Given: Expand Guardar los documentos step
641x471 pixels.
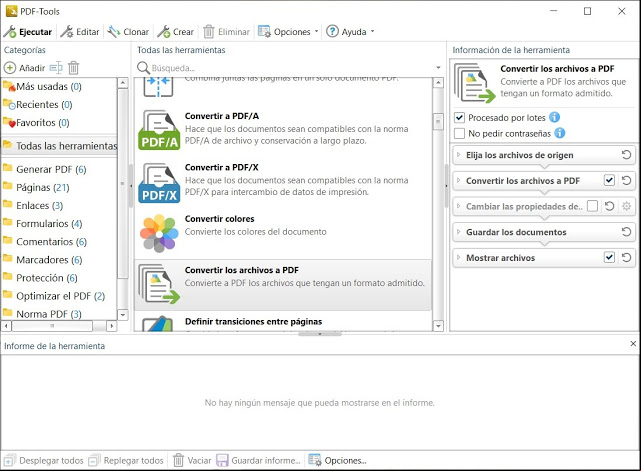Looking at the screenshot, I should pyautogui.click(x=458, y=232).
